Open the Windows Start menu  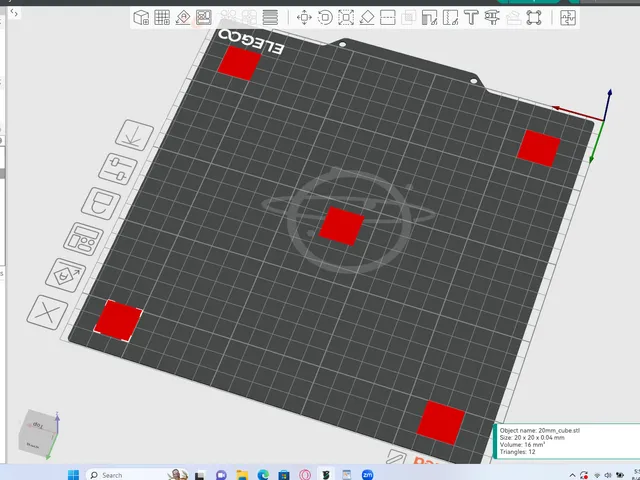click(x=73, y=475)
